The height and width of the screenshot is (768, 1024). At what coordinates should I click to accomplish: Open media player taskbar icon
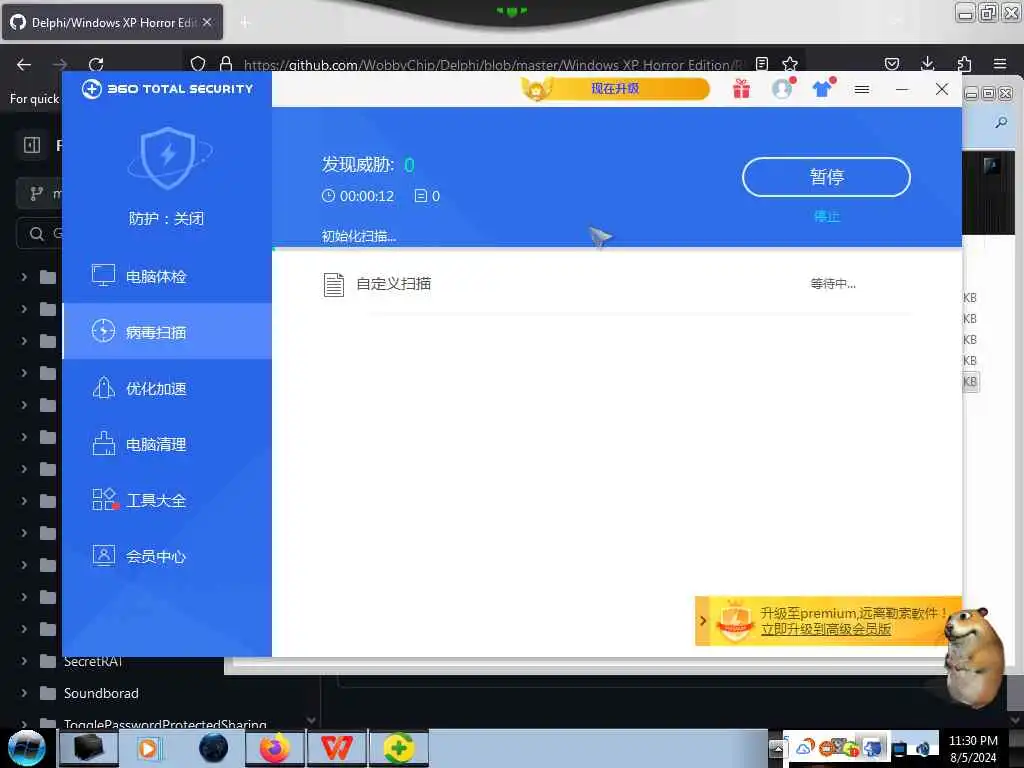click(149, 748)
